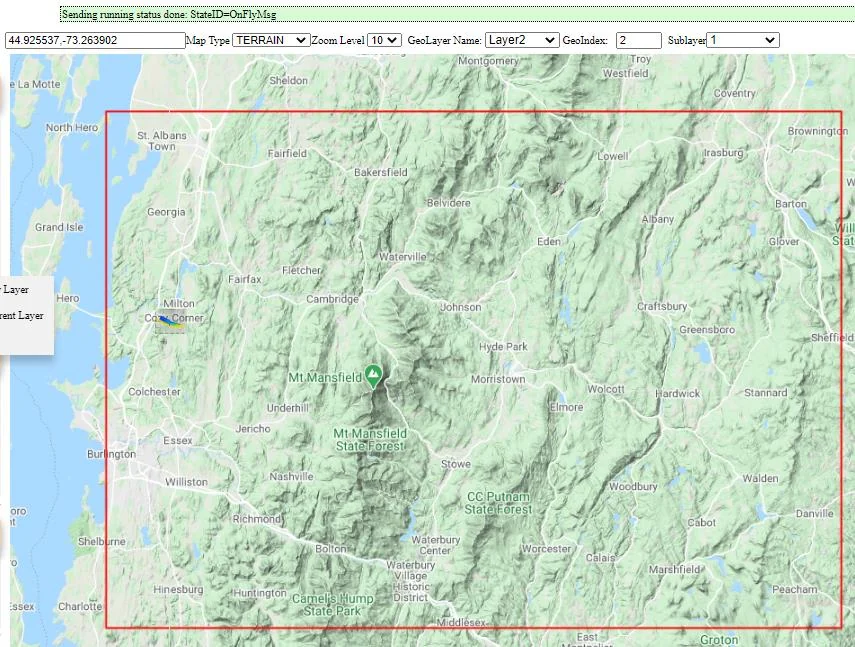
Task: Click the Montgomery map label
Action: pyautogui.click(x=487, y=61)
